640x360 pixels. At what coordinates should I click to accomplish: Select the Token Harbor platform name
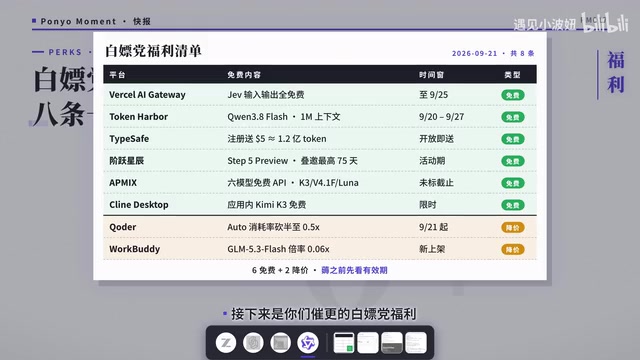(138, 117)
